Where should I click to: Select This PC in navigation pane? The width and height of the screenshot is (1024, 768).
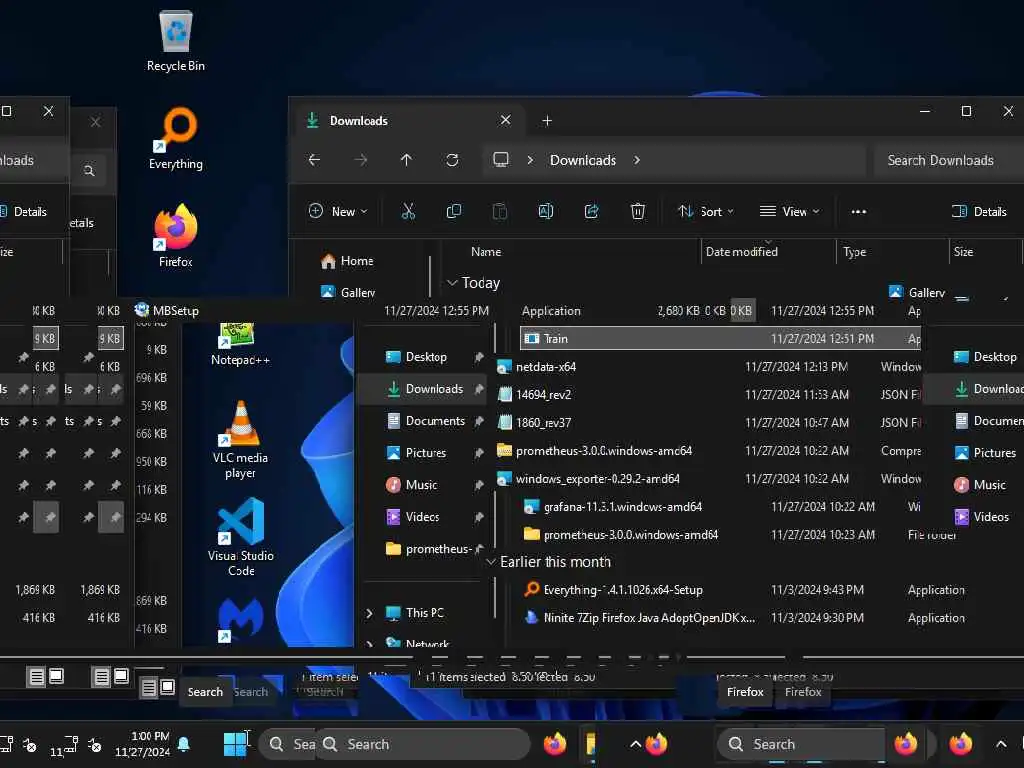point(415,613)
